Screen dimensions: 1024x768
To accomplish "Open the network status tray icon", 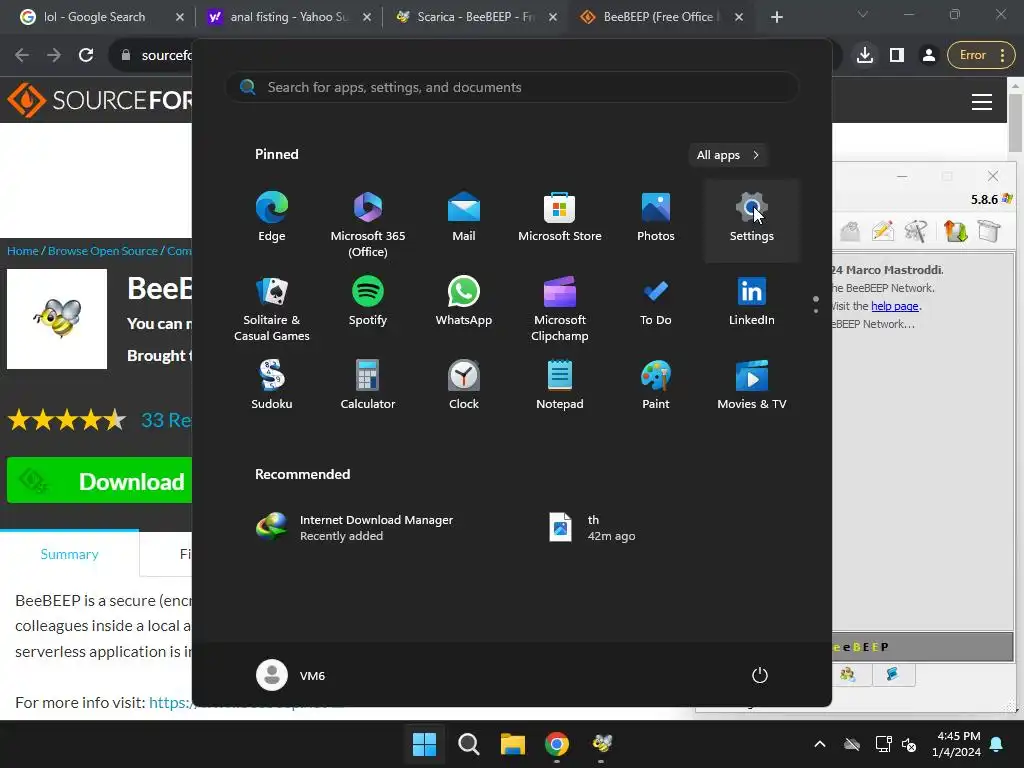I will click(883, 744).
